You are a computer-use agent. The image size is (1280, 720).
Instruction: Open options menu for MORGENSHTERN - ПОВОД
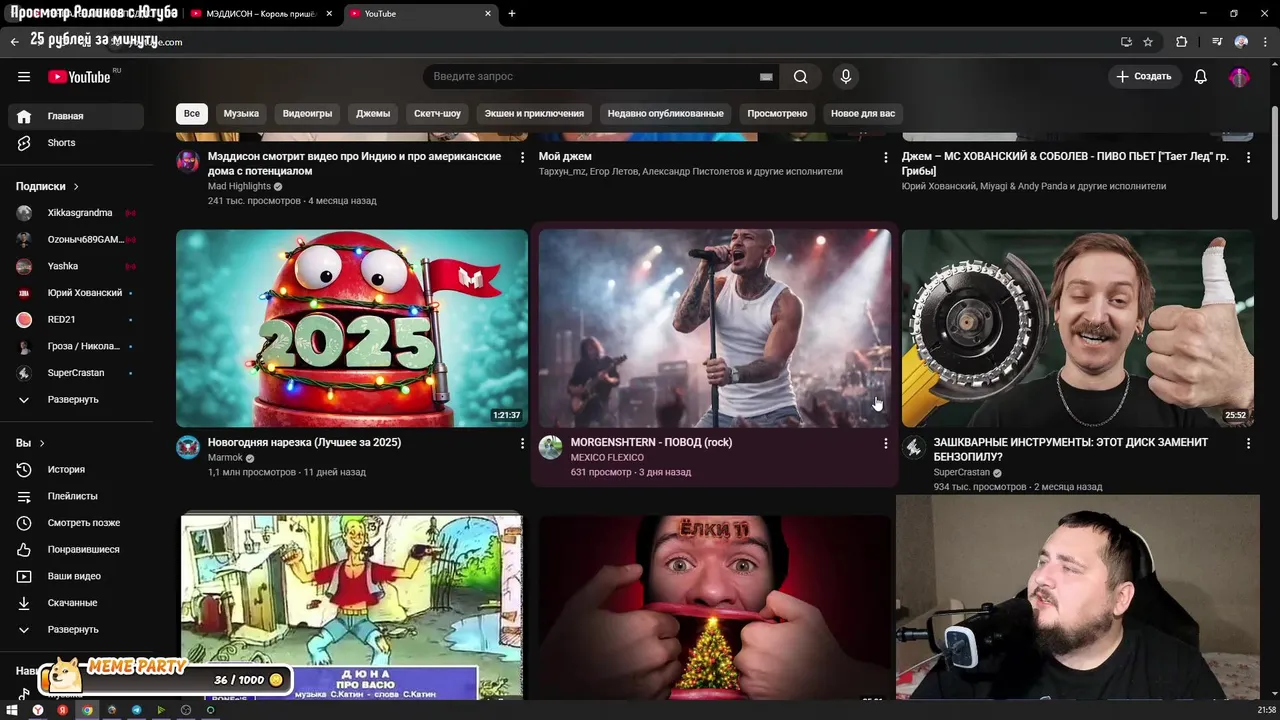[x=885, y=443]
